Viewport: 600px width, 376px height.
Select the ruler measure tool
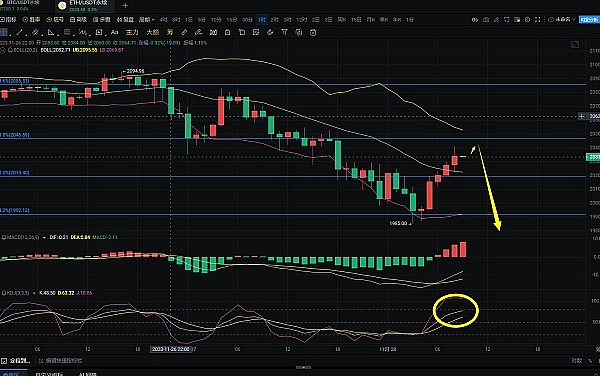click(184, 33)
